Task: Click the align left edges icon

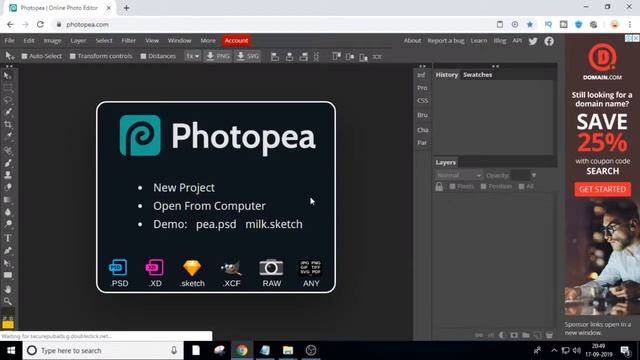Action: pos(275,56)
